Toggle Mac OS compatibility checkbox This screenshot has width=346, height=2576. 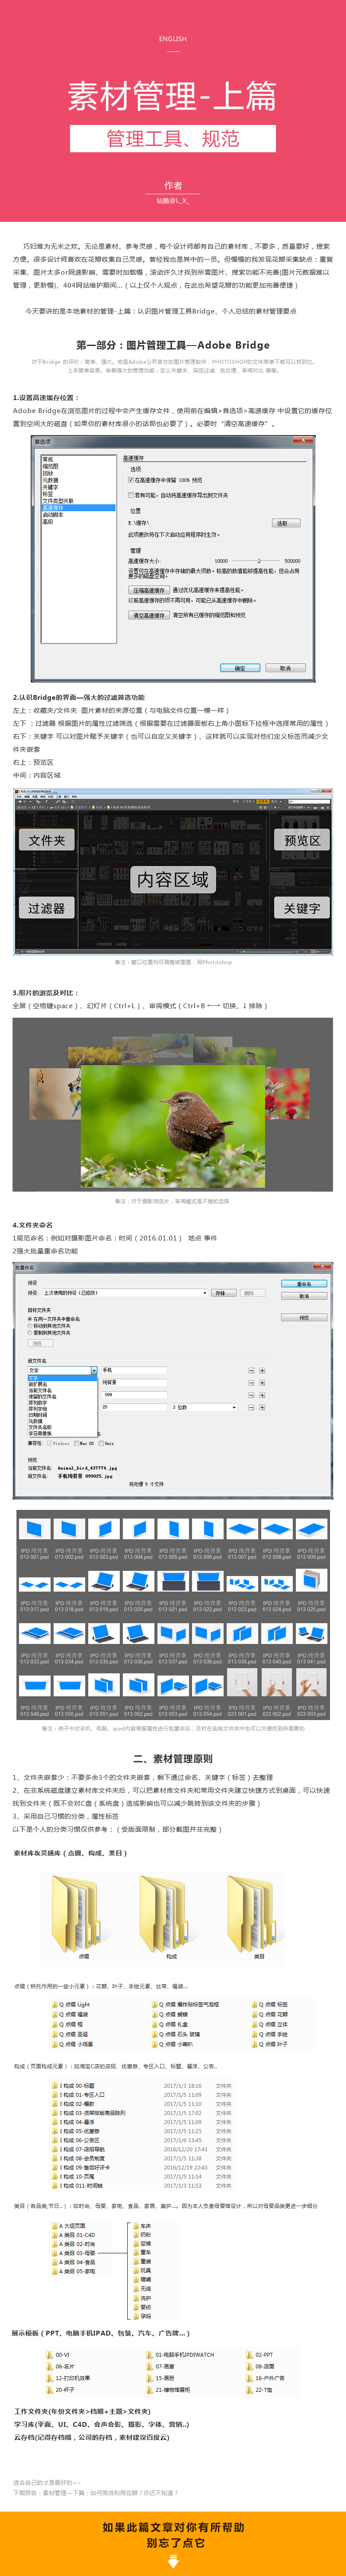(x=76, y=1443)
